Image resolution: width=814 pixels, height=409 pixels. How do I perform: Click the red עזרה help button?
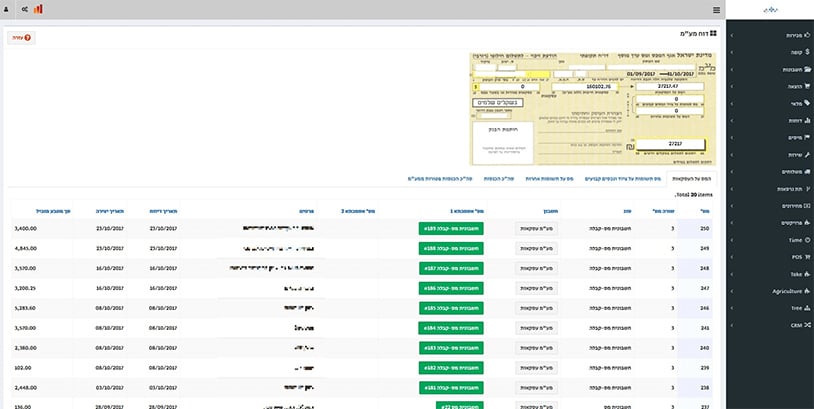point(21,37)
